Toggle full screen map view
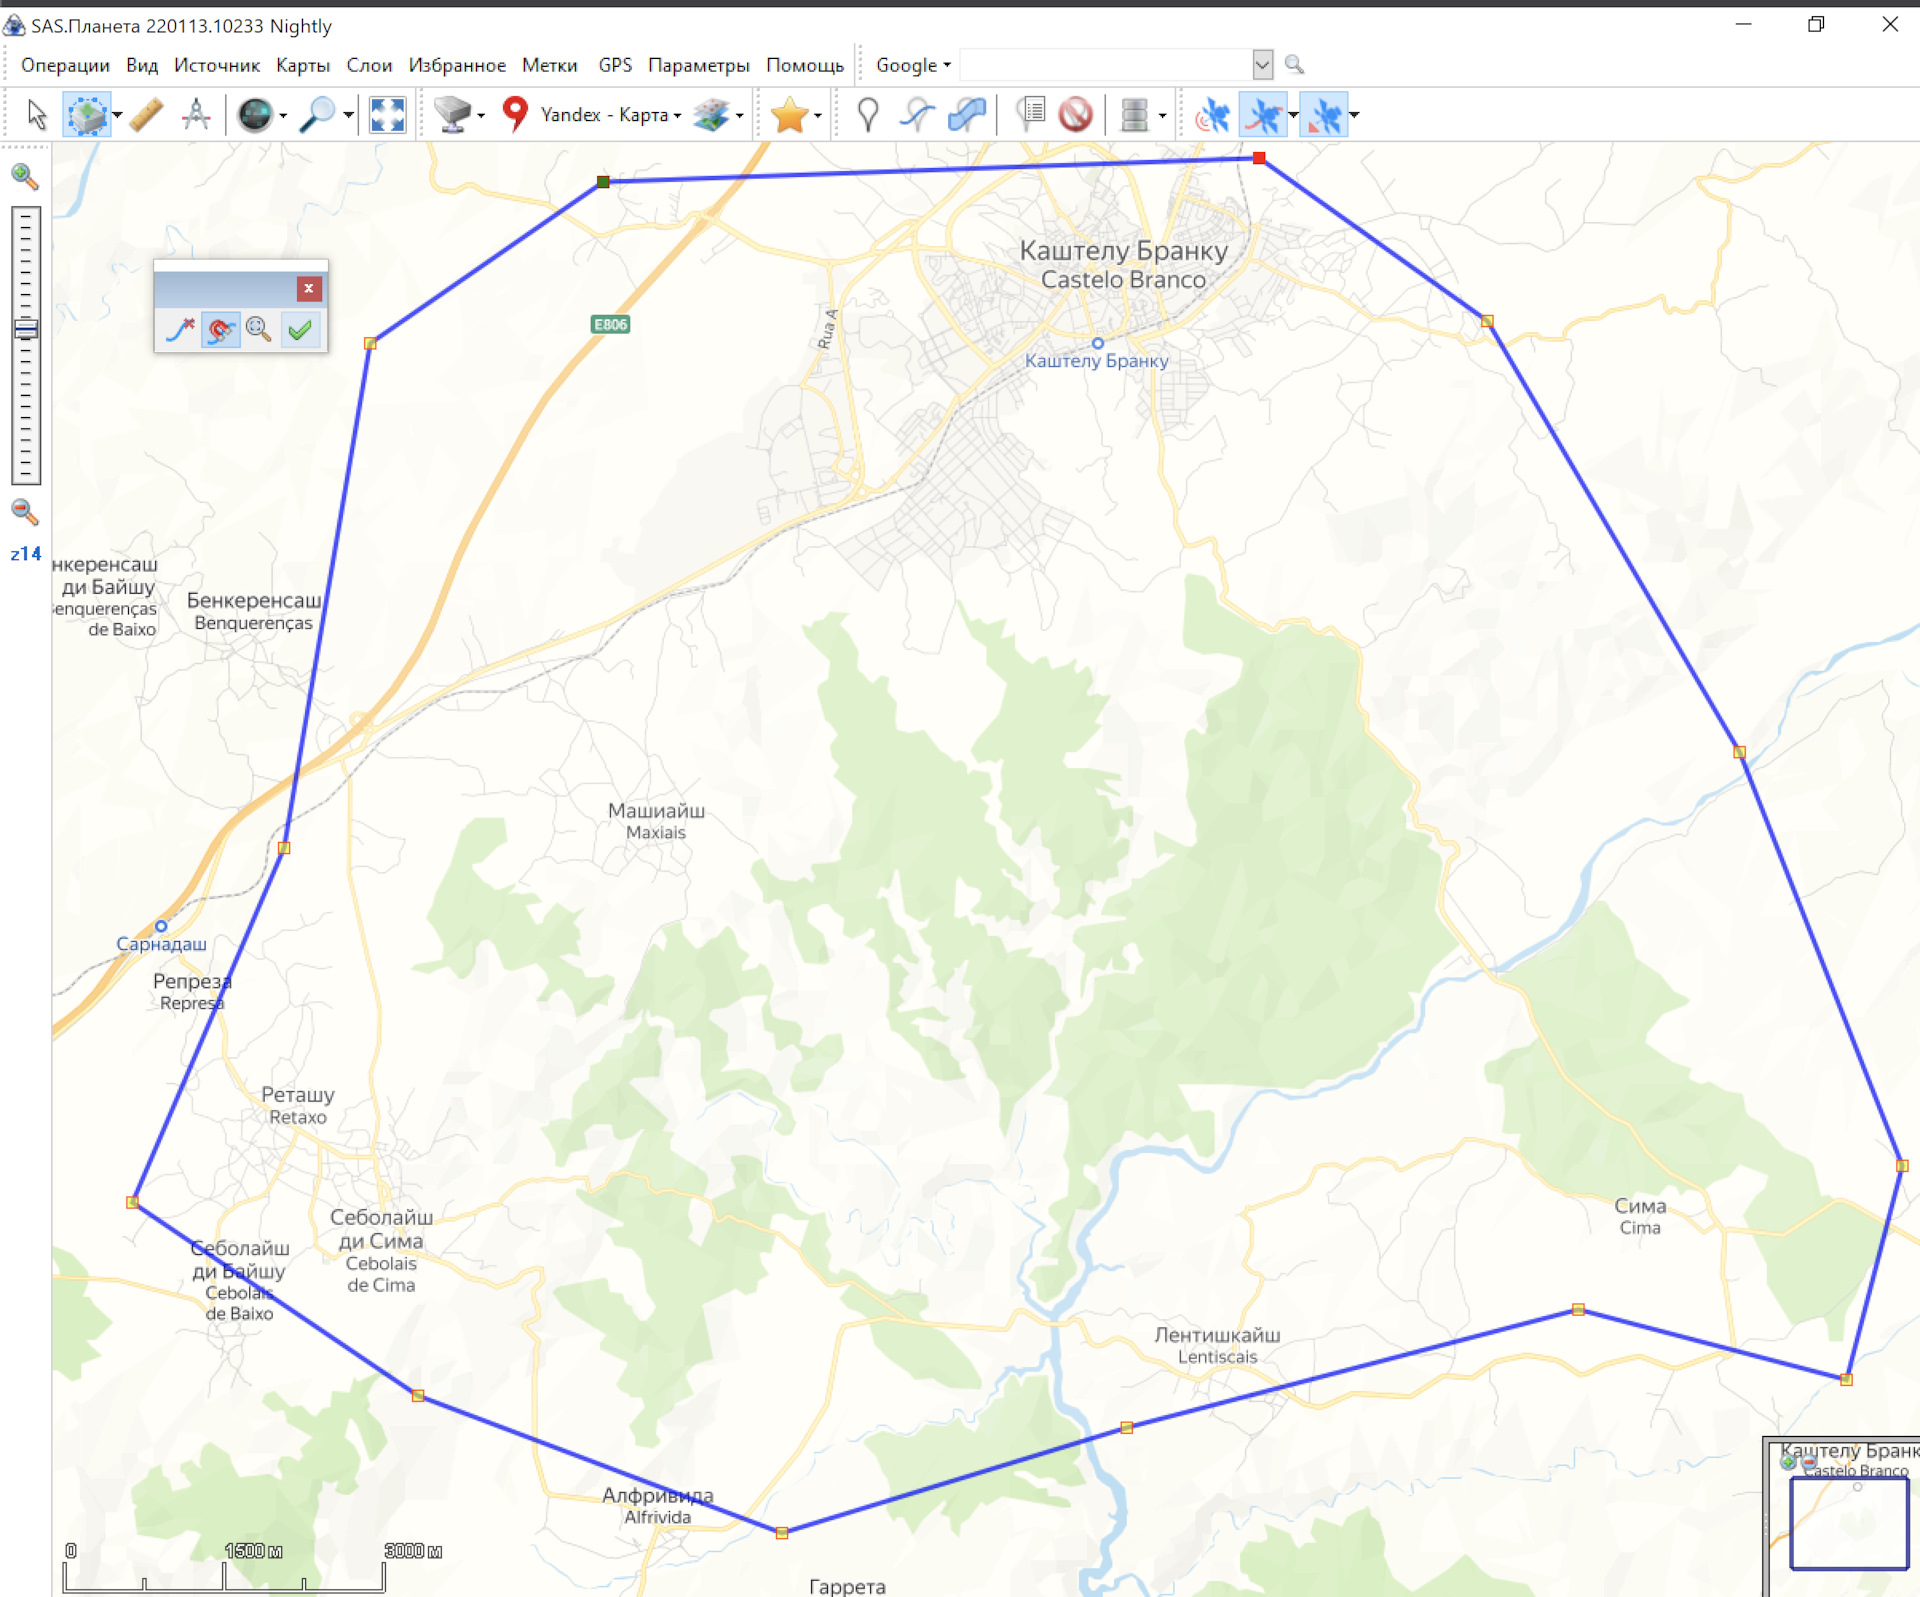Viewport: 1920px width, 1597px height. [387, 115]
